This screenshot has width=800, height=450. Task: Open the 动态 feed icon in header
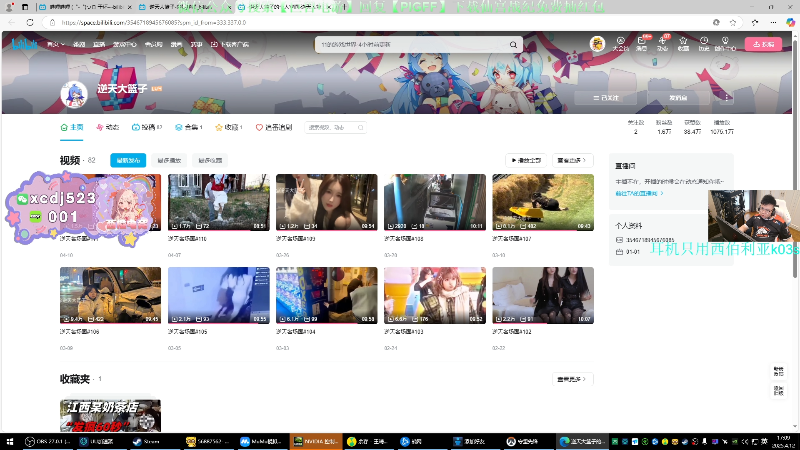tap(662, 44)
